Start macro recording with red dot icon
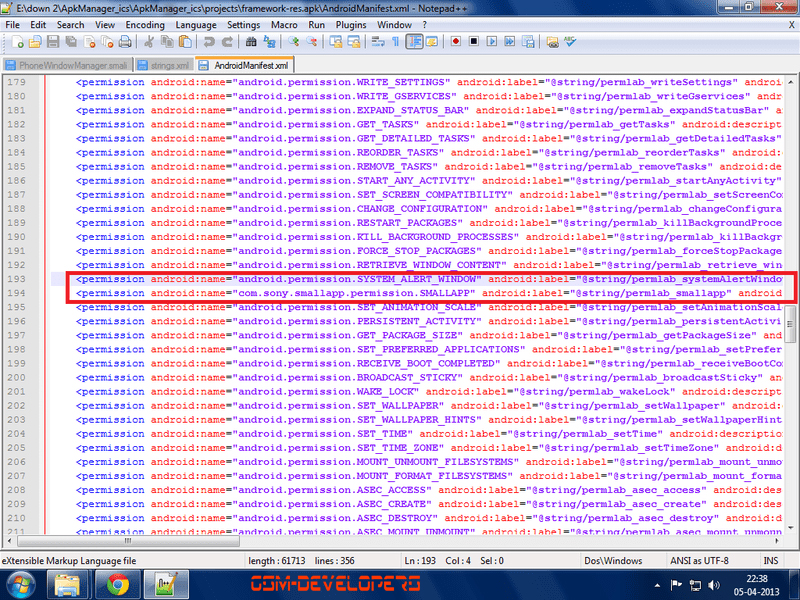Screen dimensions: 800x600 (456, 42)
